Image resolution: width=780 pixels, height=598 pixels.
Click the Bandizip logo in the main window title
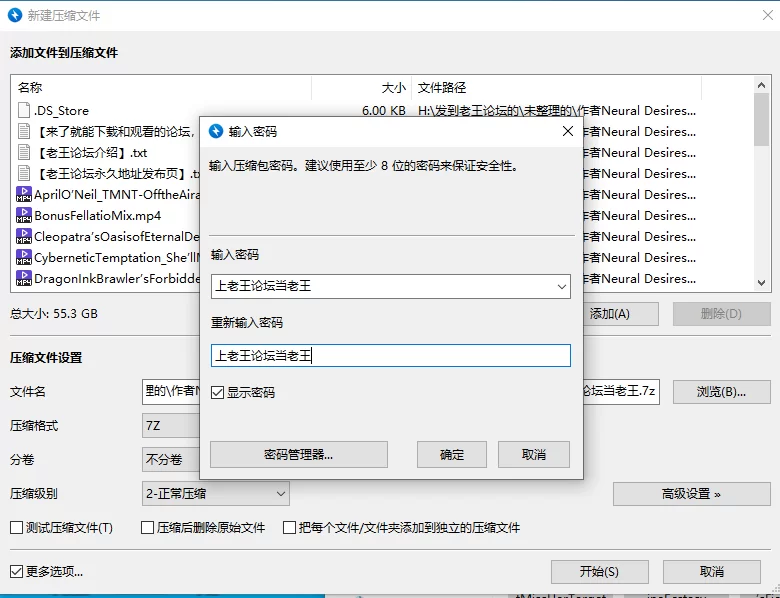coord(15,15)
